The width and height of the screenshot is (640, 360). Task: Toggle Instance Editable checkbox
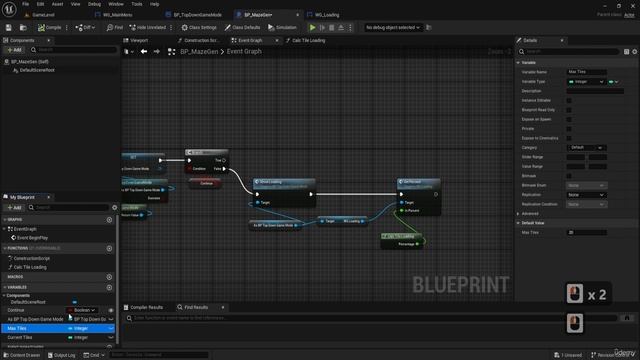point(569,100)
